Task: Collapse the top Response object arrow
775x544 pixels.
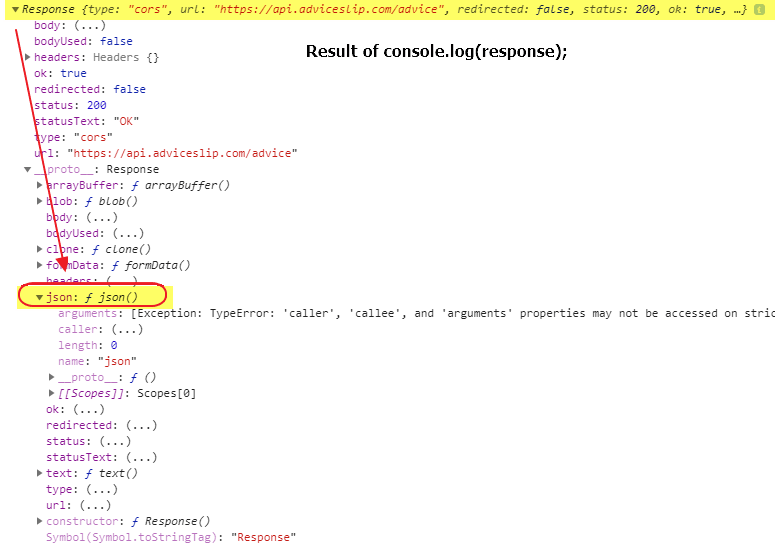Action: [x=15, y=9]
